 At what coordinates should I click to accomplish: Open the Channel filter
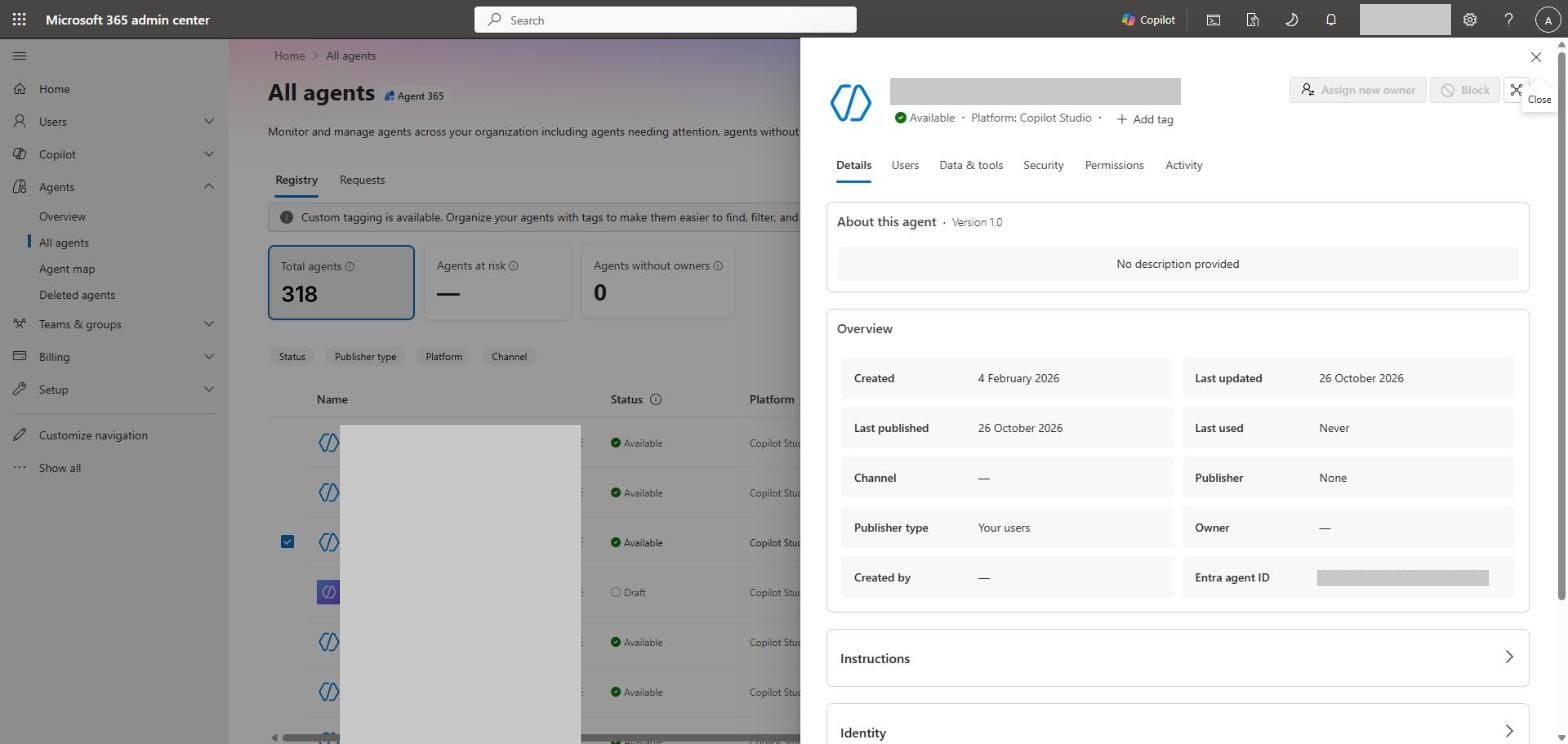(509, 357)
